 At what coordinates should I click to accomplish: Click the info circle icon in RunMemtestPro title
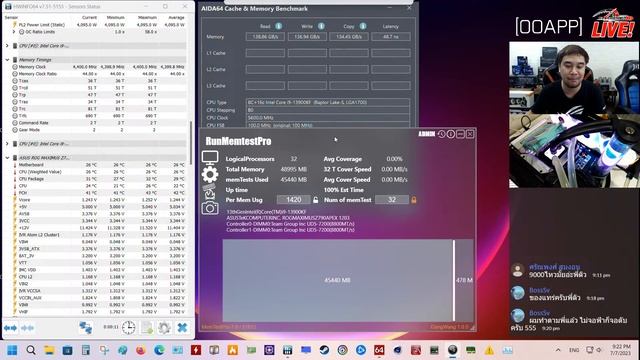pos(451,134)
